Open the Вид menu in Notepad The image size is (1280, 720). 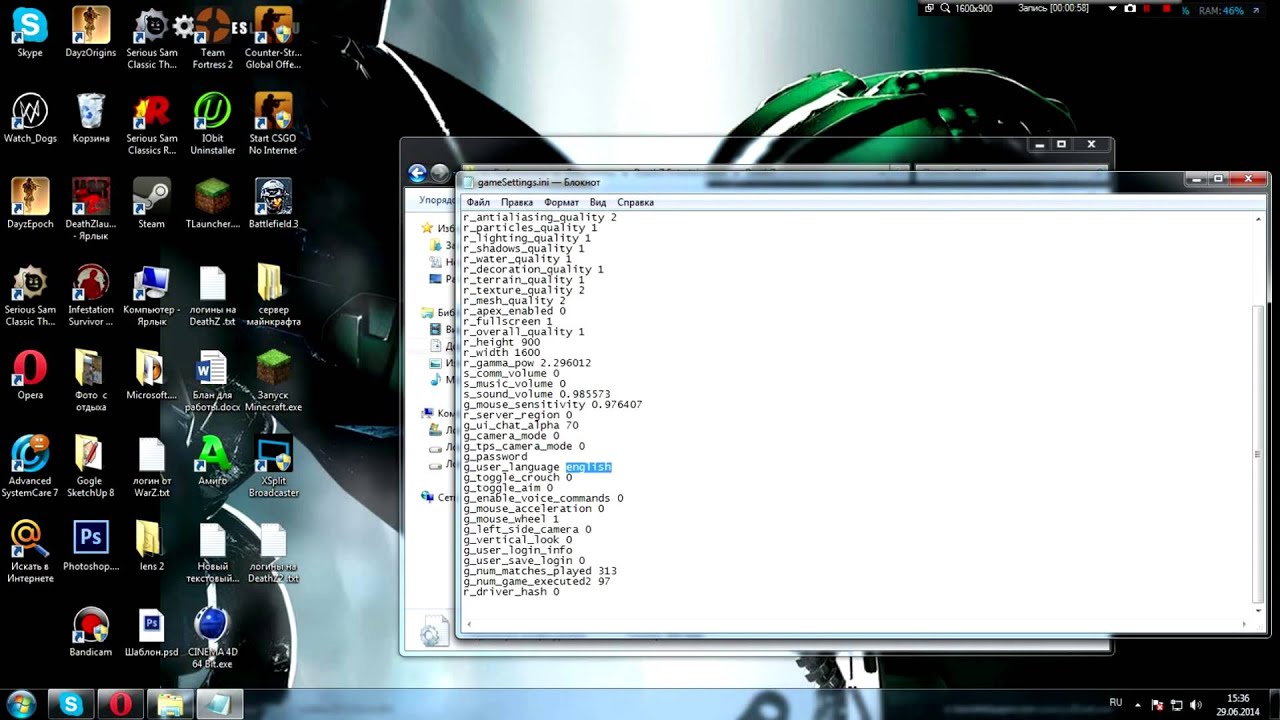(x=598, y=202)
